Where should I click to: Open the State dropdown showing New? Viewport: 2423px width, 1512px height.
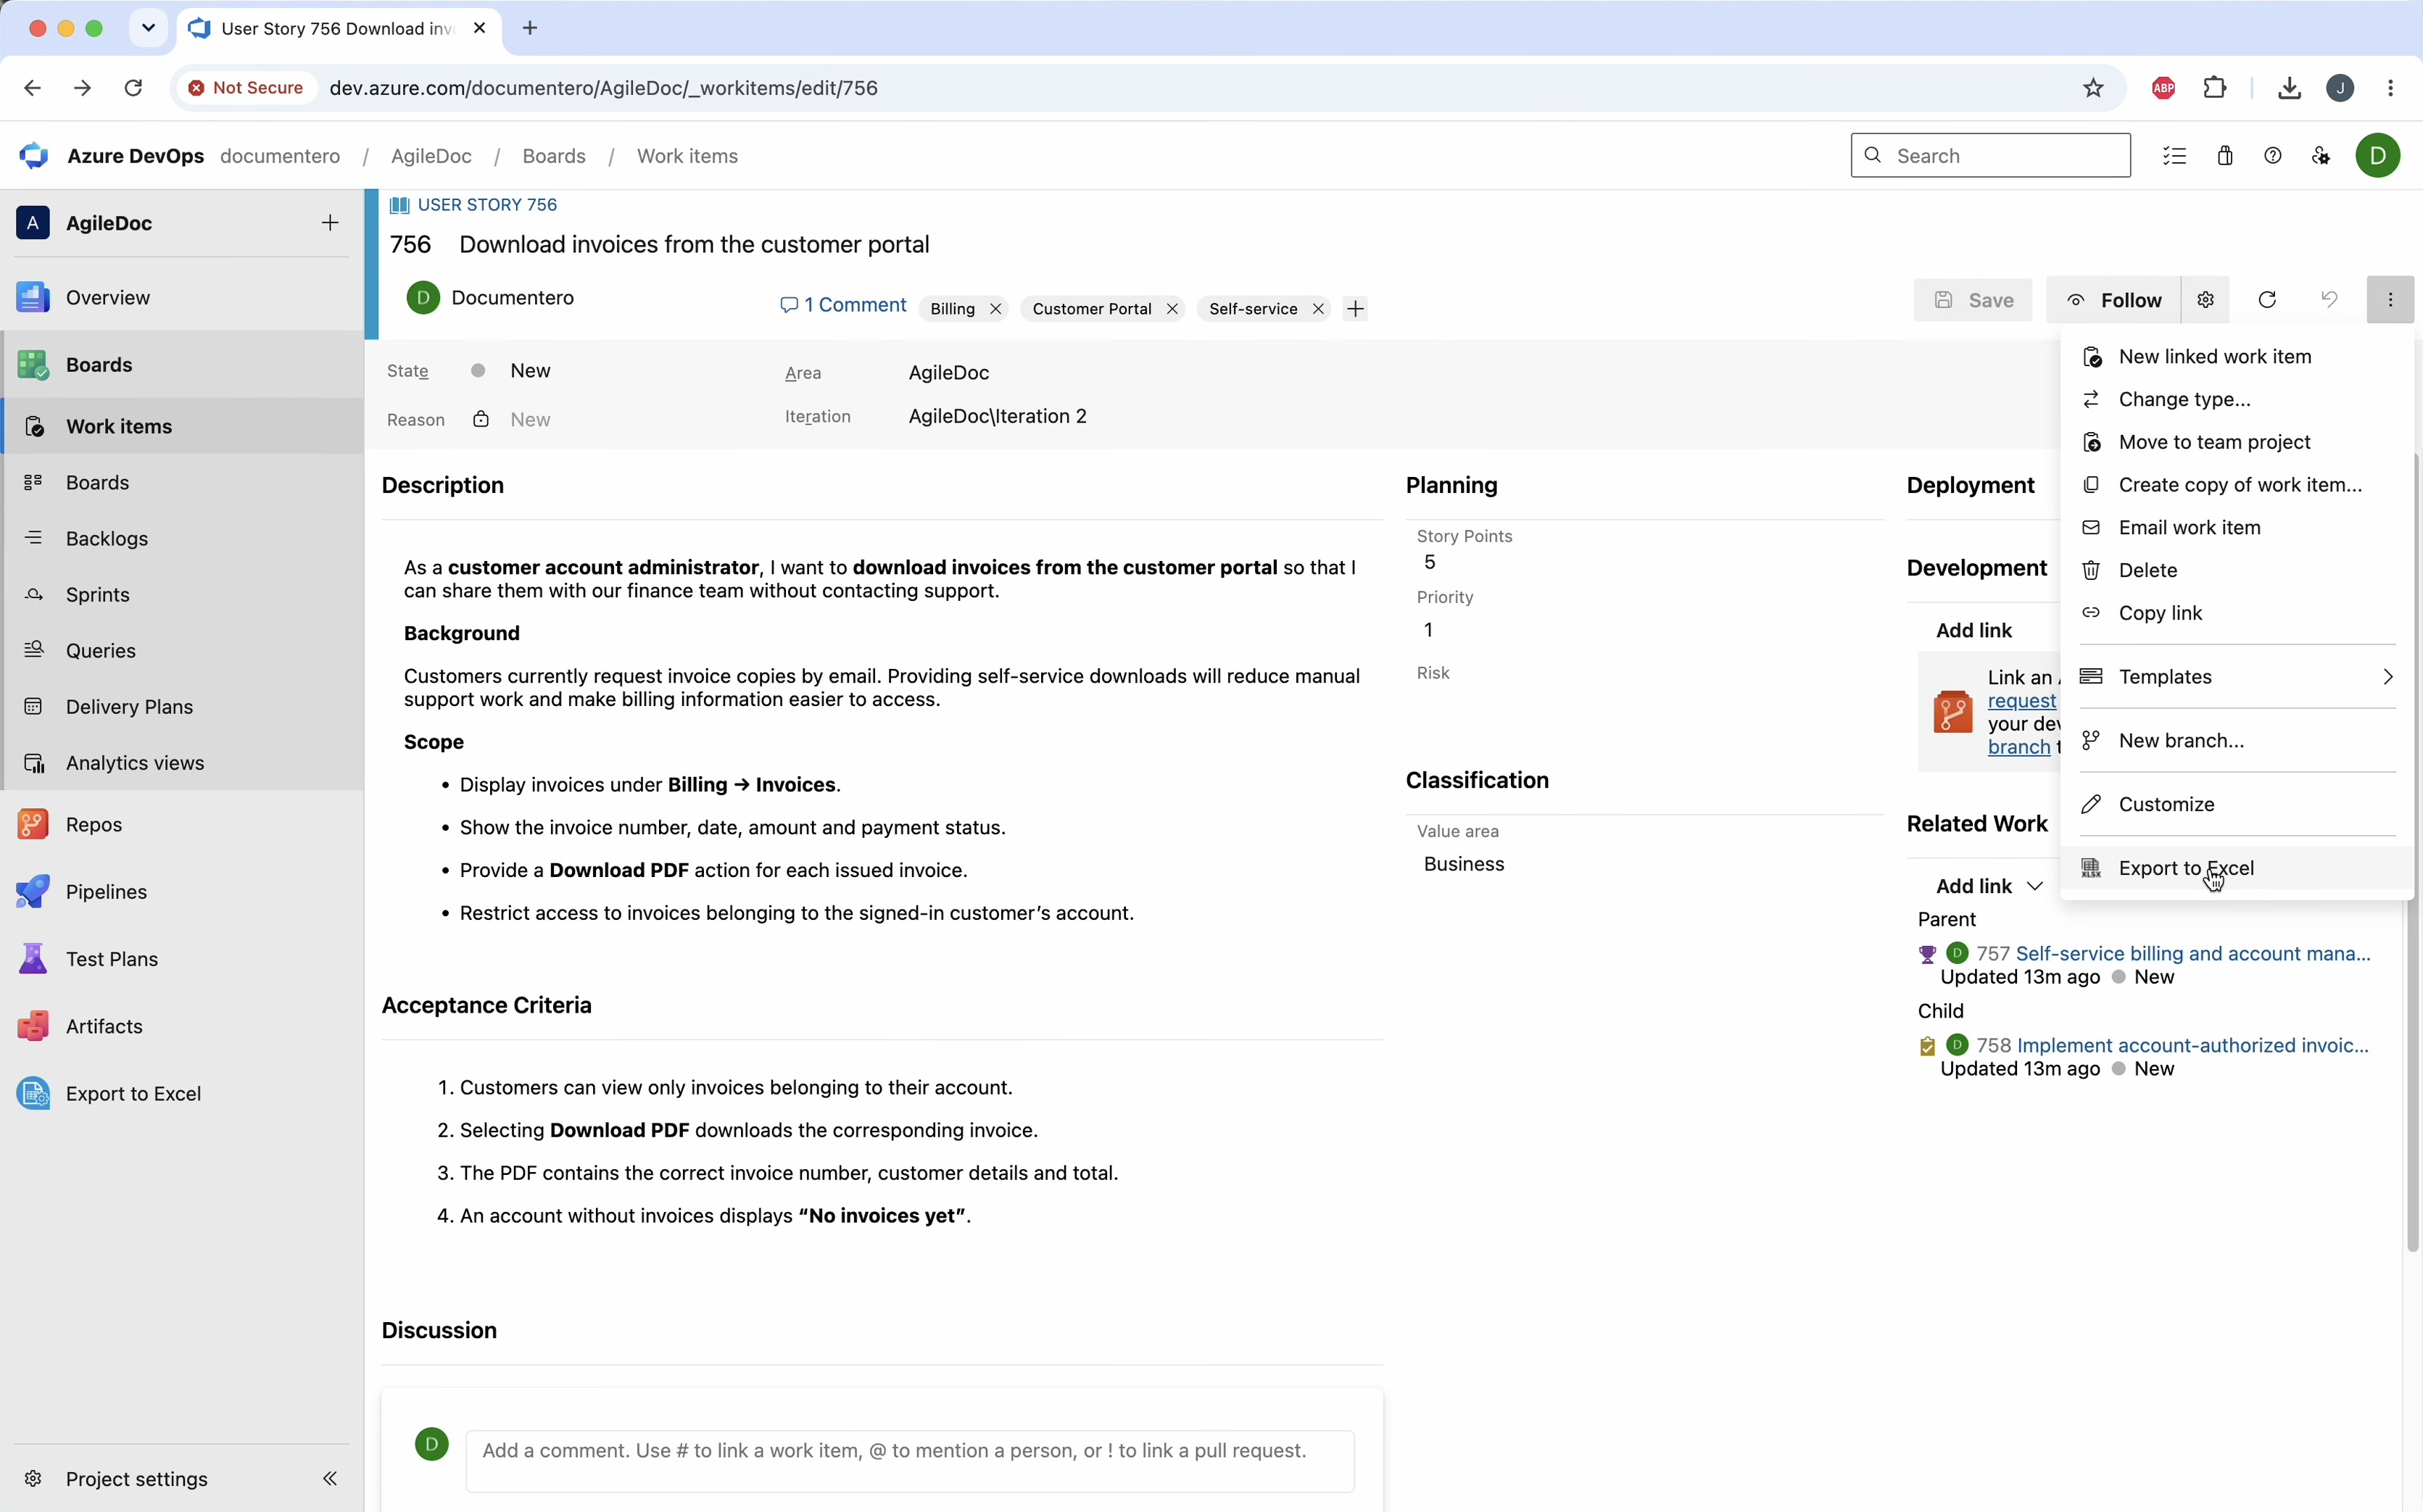[530, 371]
